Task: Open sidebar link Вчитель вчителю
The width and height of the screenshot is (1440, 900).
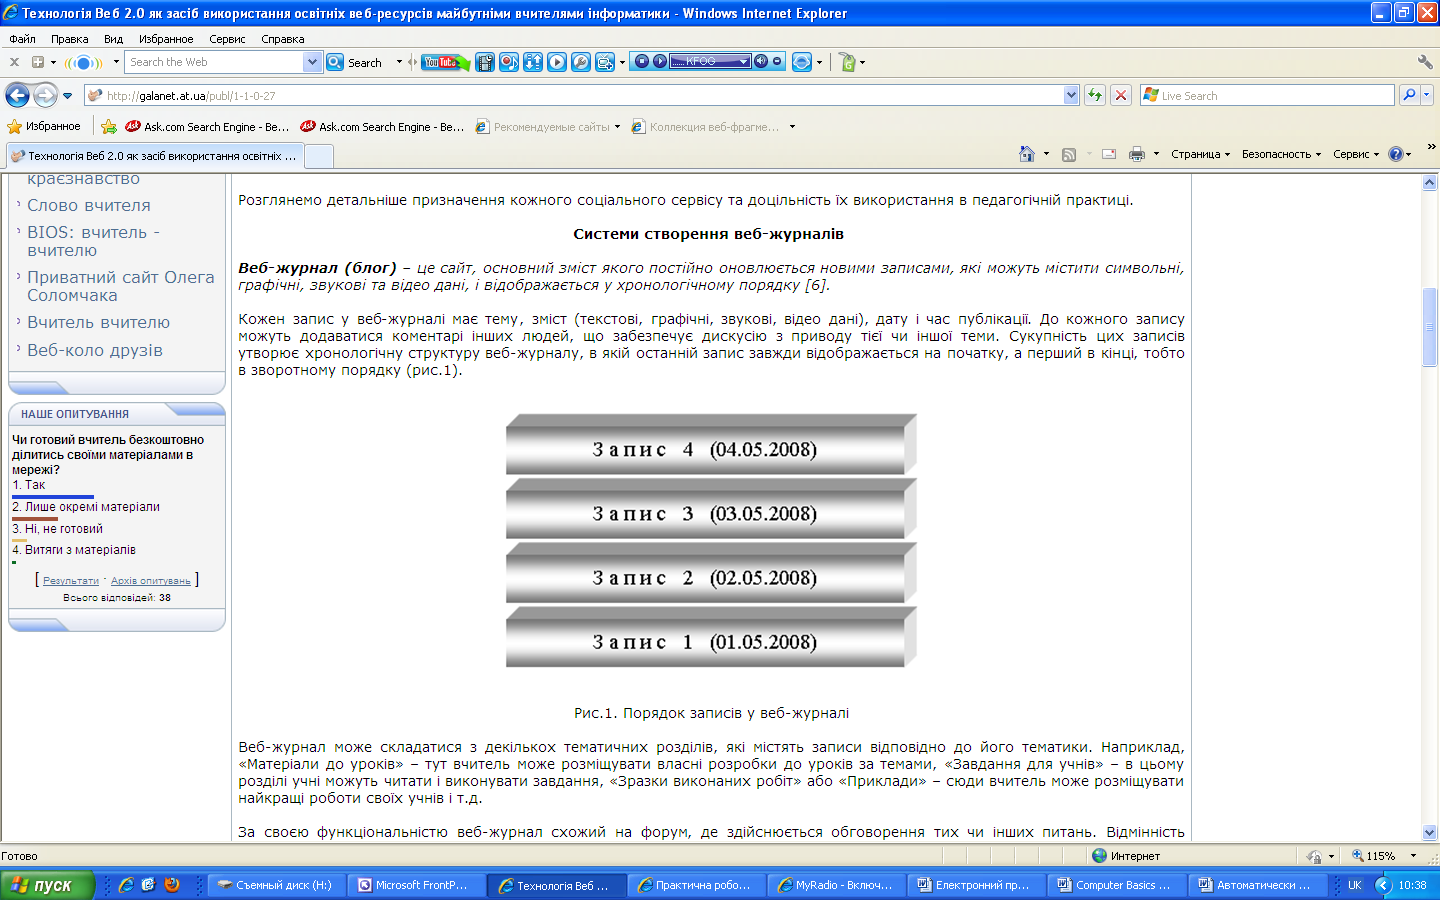Action: point(98,322)
